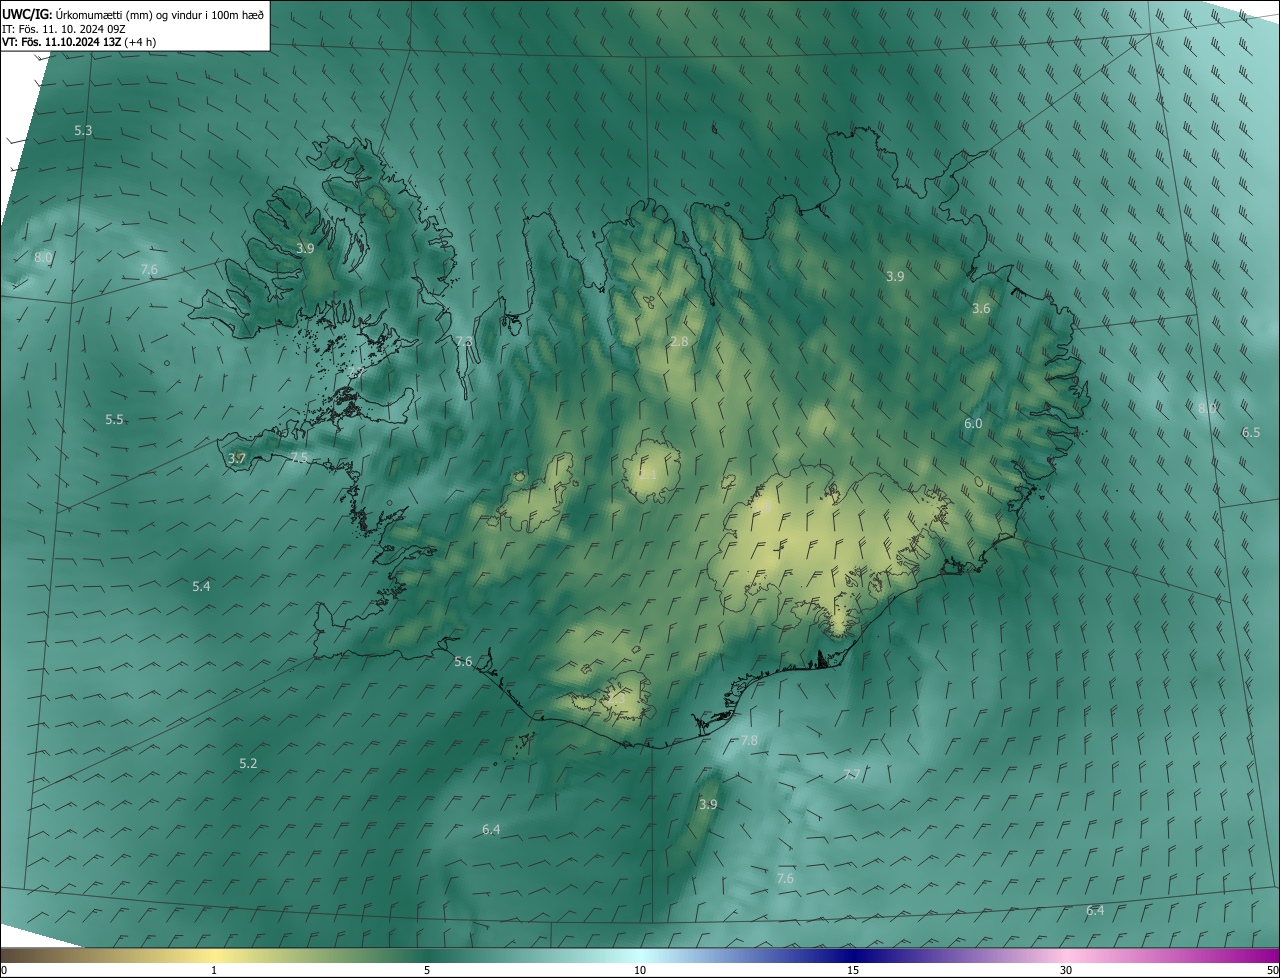Select the 10 label on the color scale

tap(640, 971)
